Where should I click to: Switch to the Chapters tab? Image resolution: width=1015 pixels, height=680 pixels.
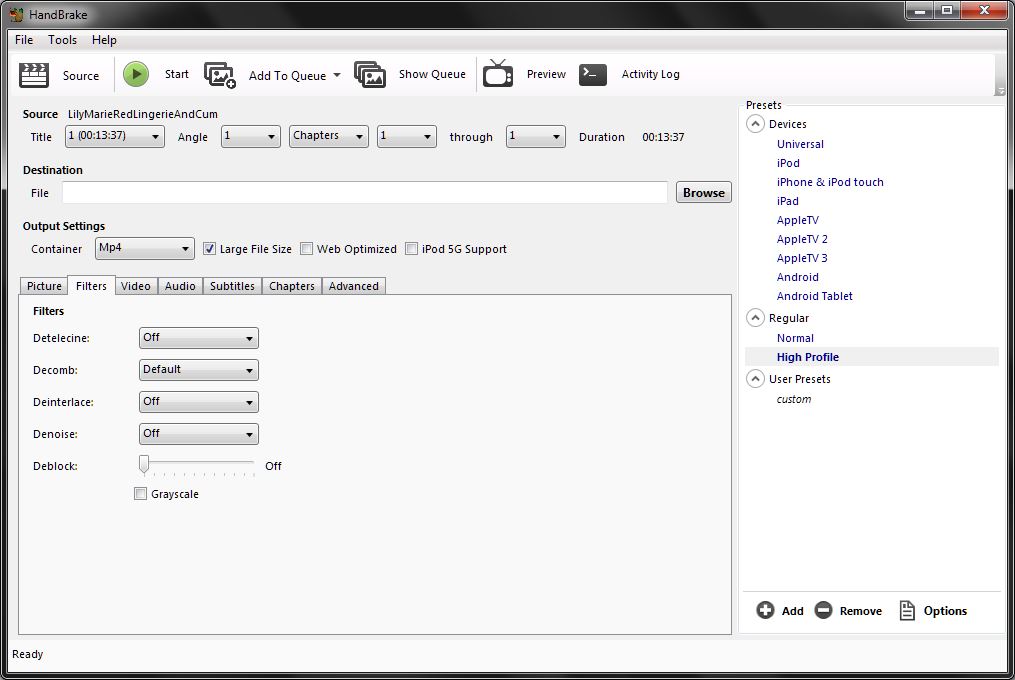[x=292, y=286]
